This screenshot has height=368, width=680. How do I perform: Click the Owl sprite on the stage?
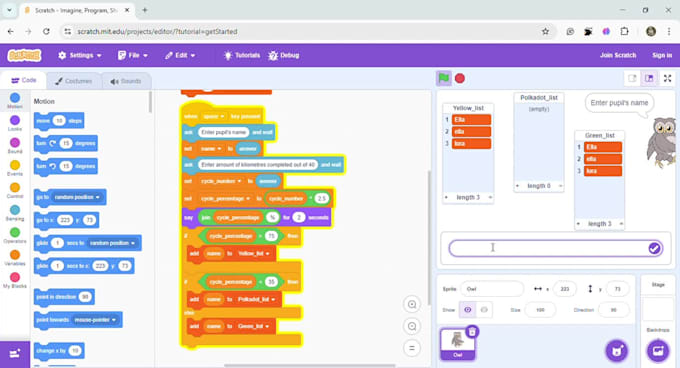coord(661,142)
